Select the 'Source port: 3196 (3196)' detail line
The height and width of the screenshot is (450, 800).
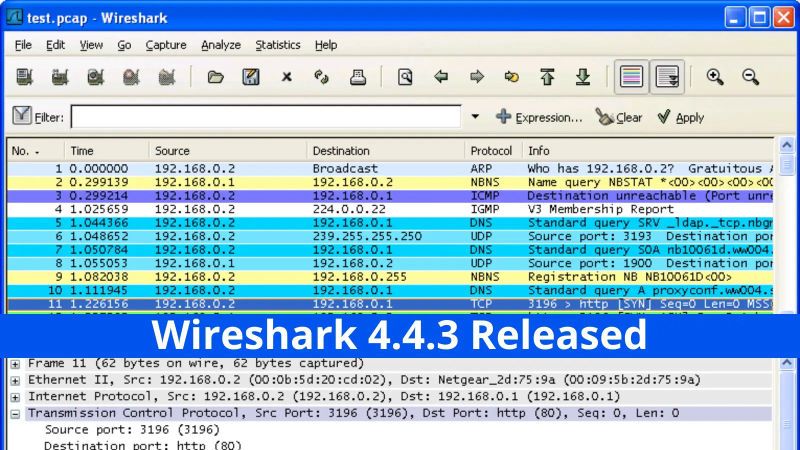pyautogui.click(x=132, y=430)
